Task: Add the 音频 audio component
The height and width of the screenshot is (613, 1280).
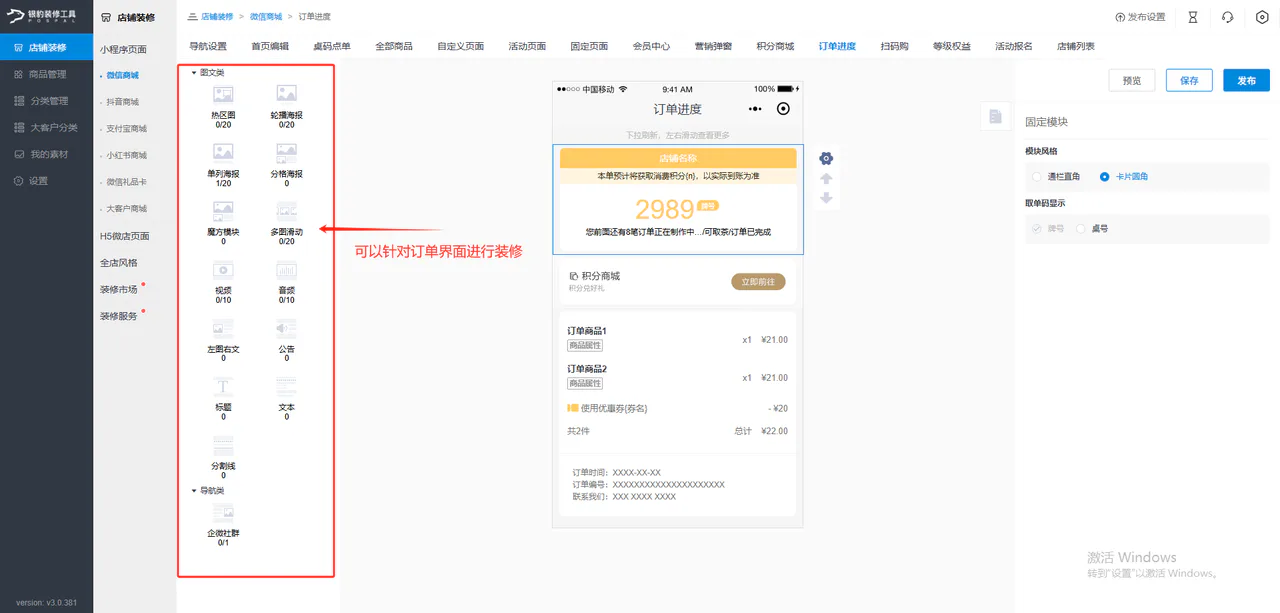Action: 286,280
